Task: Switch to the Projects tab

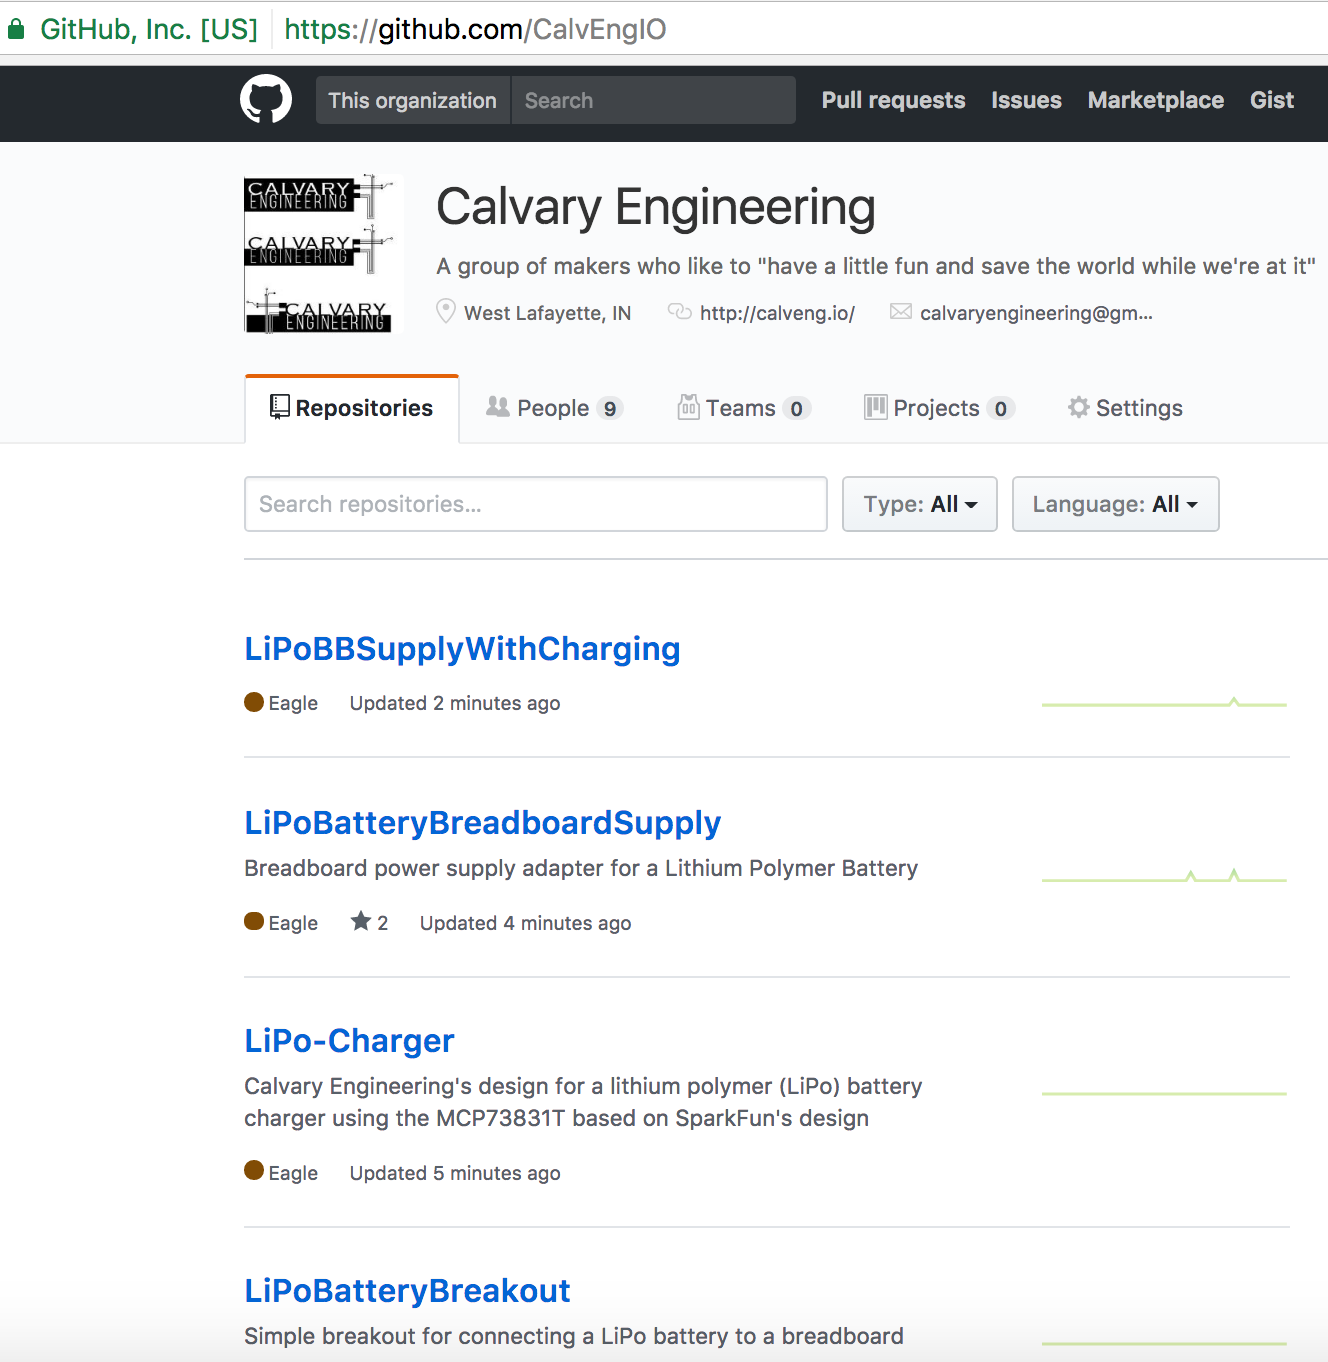Action: click(940, 408)
